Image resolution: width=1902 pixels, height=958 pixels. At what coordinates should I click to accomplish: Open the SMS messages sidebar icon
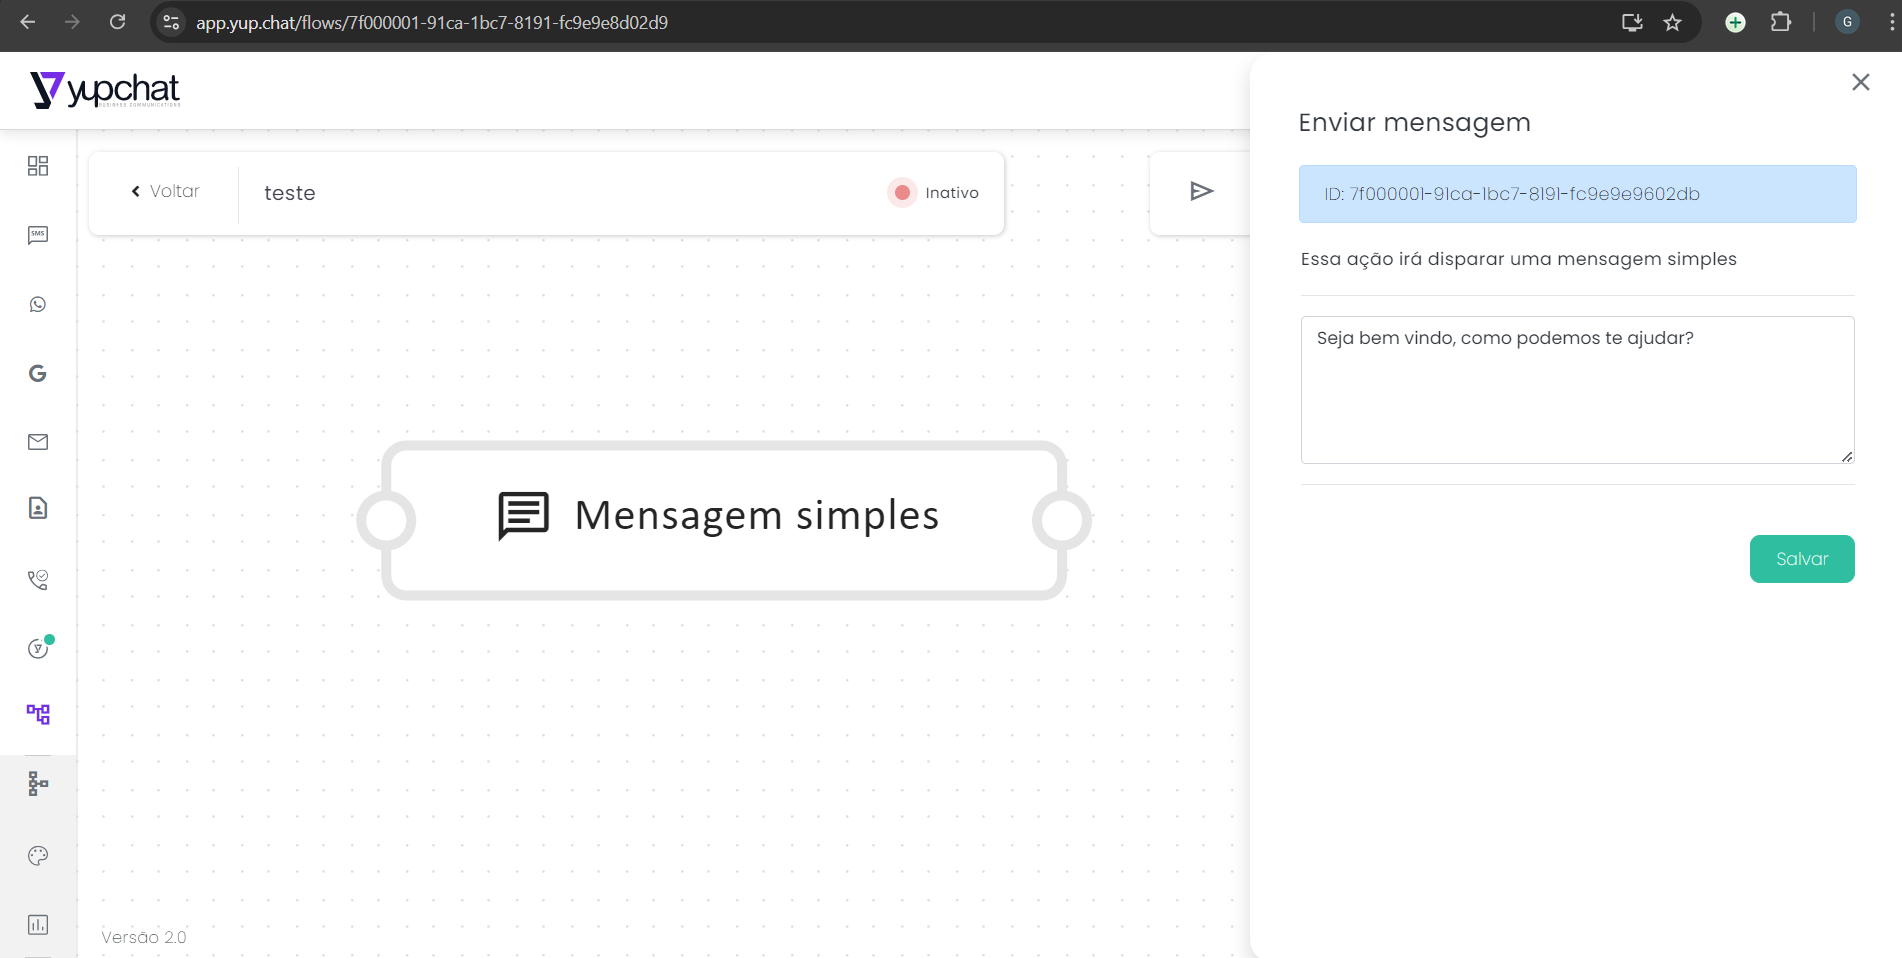coord(38,235)
